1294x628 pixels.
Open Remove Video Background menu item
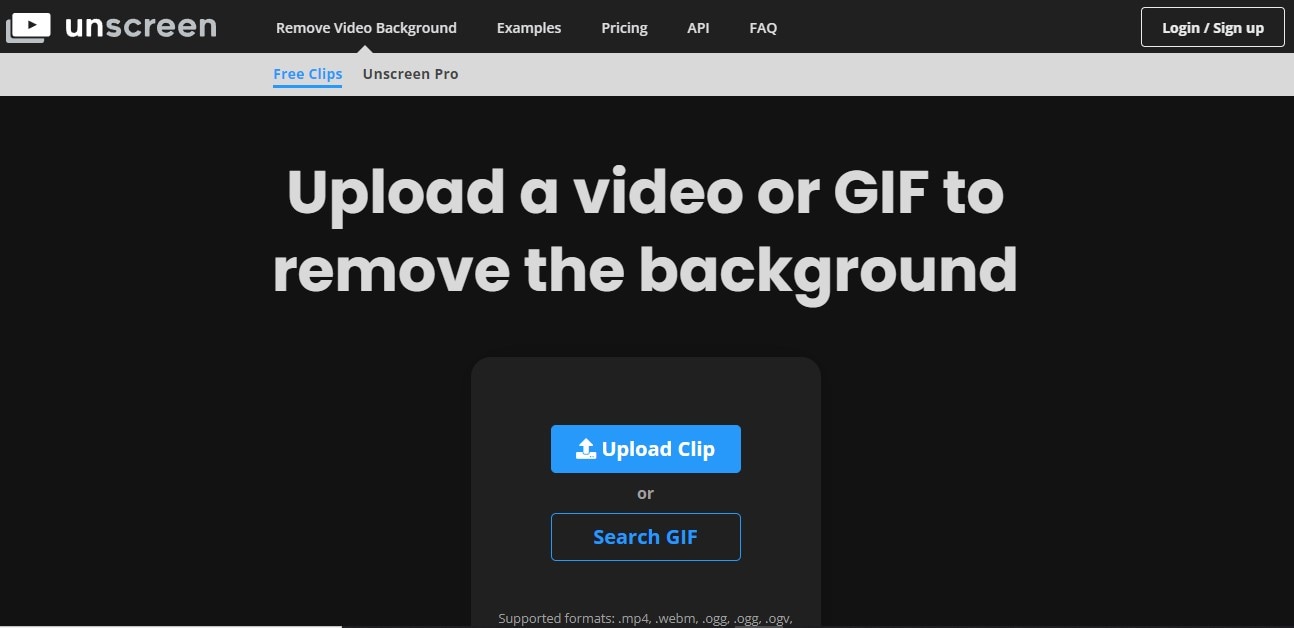(x=366, y=28)
